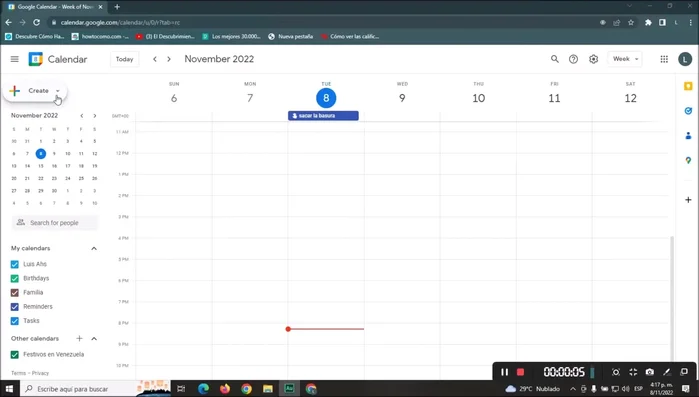Open the howtocomo.com bookmark
699x397 pixels.
[100, 37]
